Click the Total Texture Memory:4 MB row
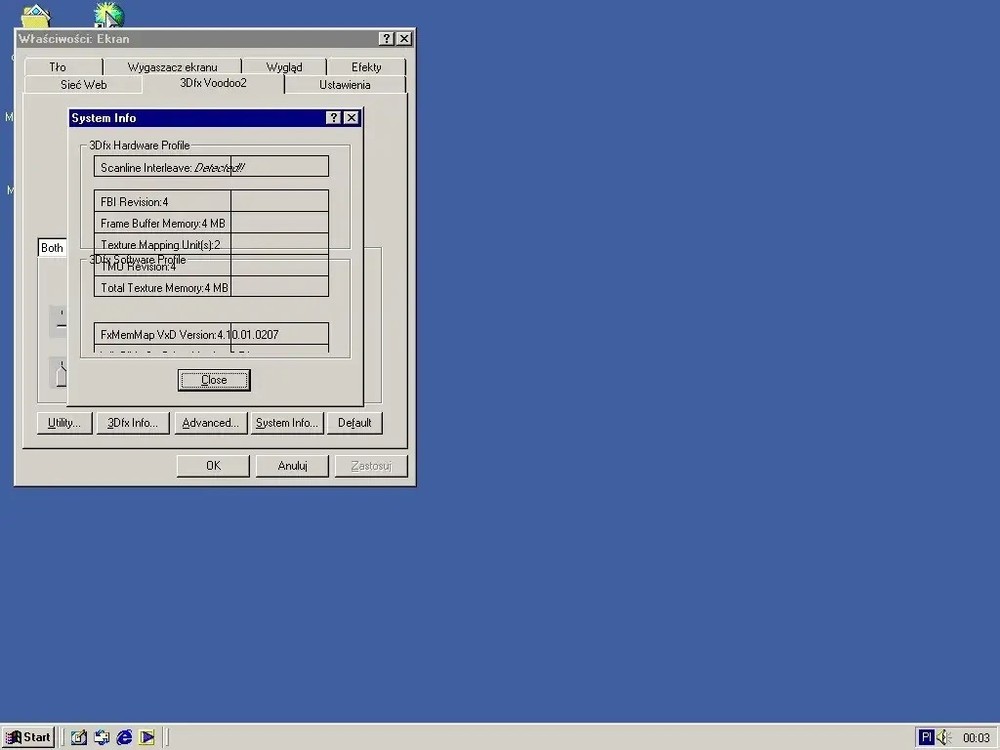This screenshot has width=1000, height=750. click(x=211, y=287)
